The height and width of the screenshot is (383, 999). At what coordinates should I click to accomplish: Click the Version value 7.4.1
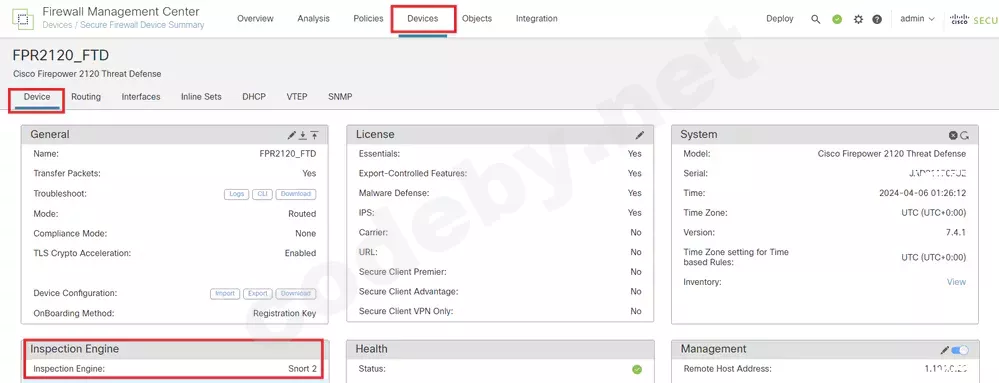(956, 232)
